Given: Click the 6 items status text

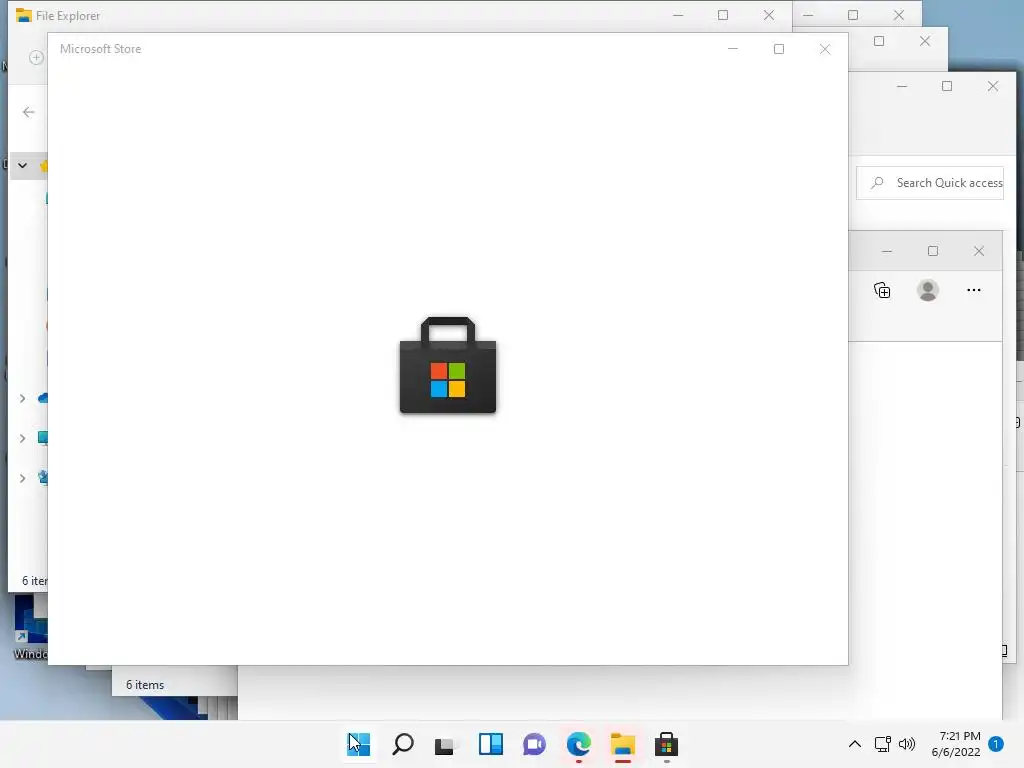Looking at the screenshot, I should click(145, 685).
